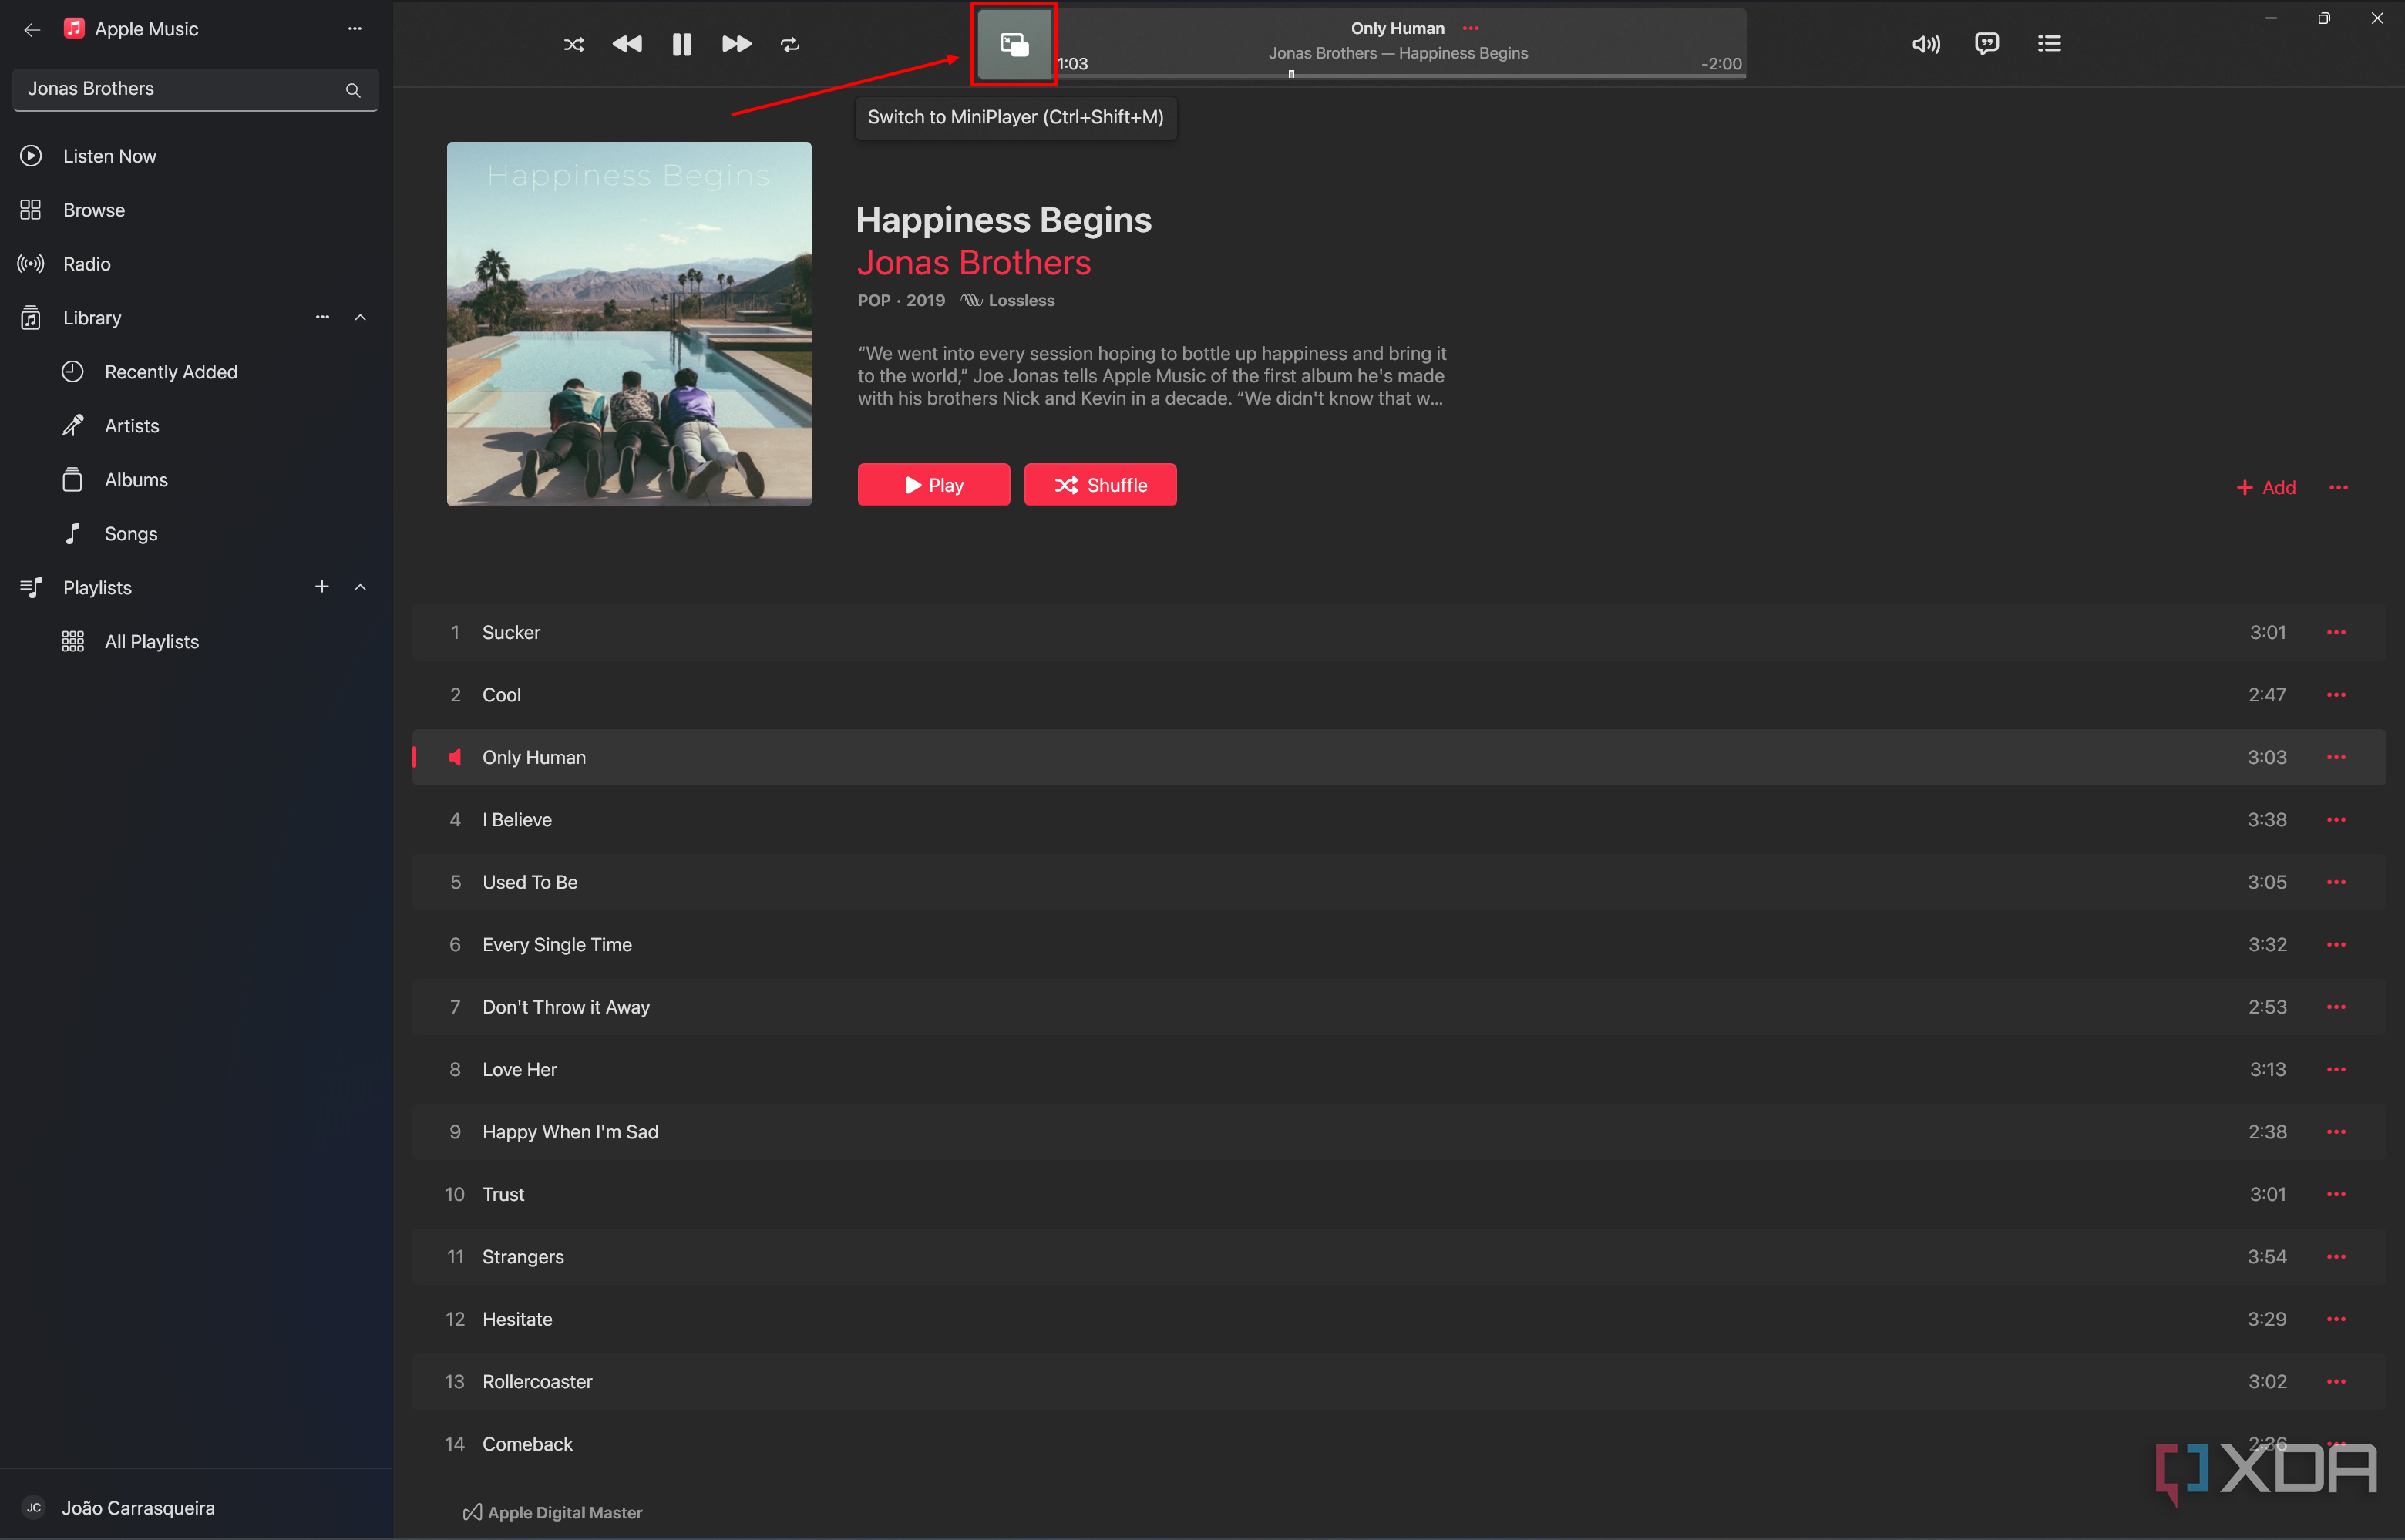
Task: Collapse the Playlists section
Action: (x=360, y=587)
